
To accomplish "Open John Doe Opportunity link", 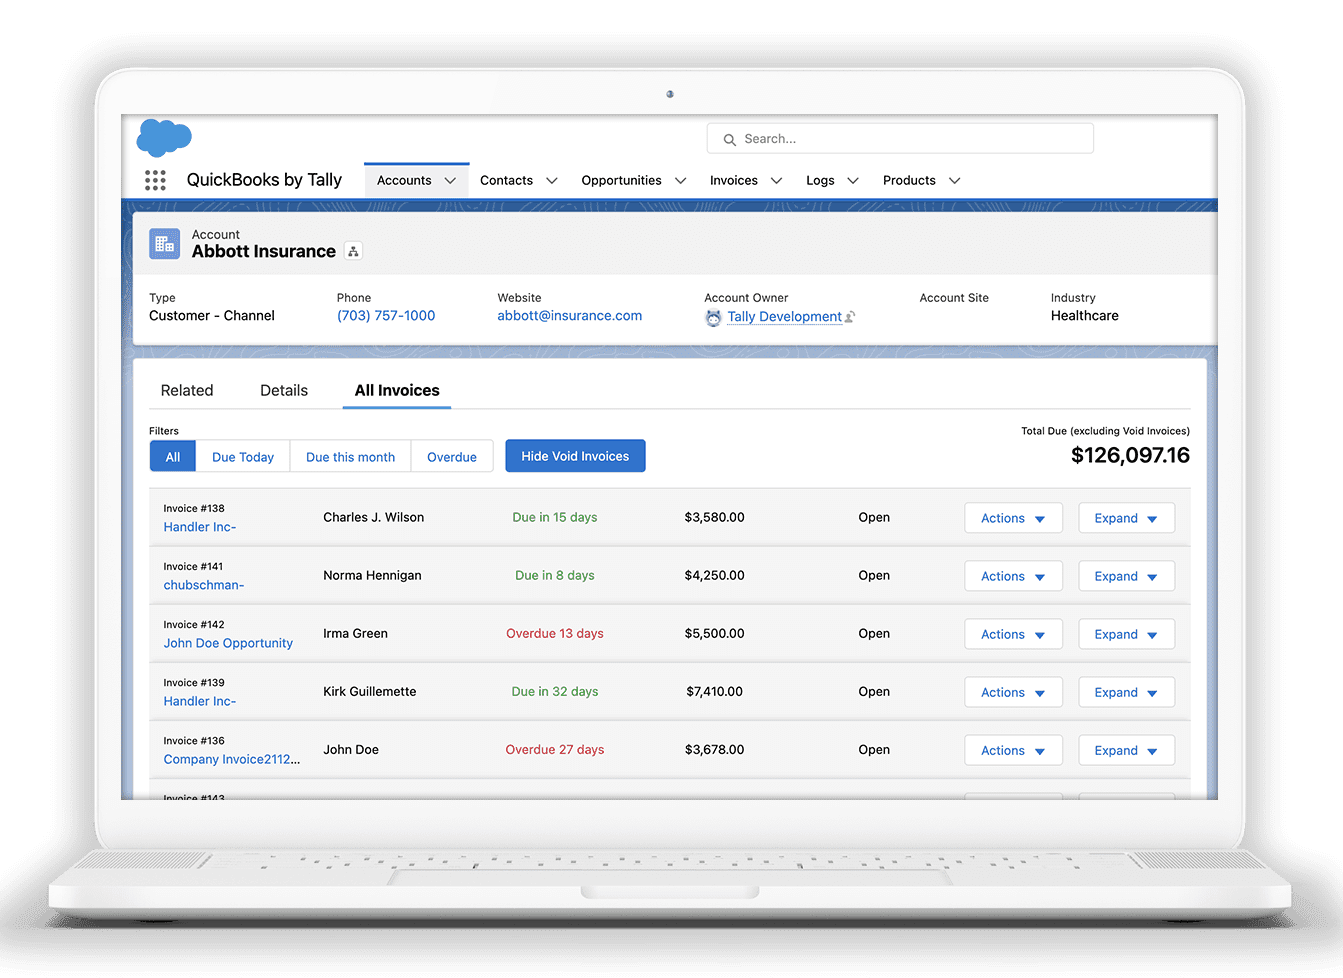I will (x=228, y=643).
